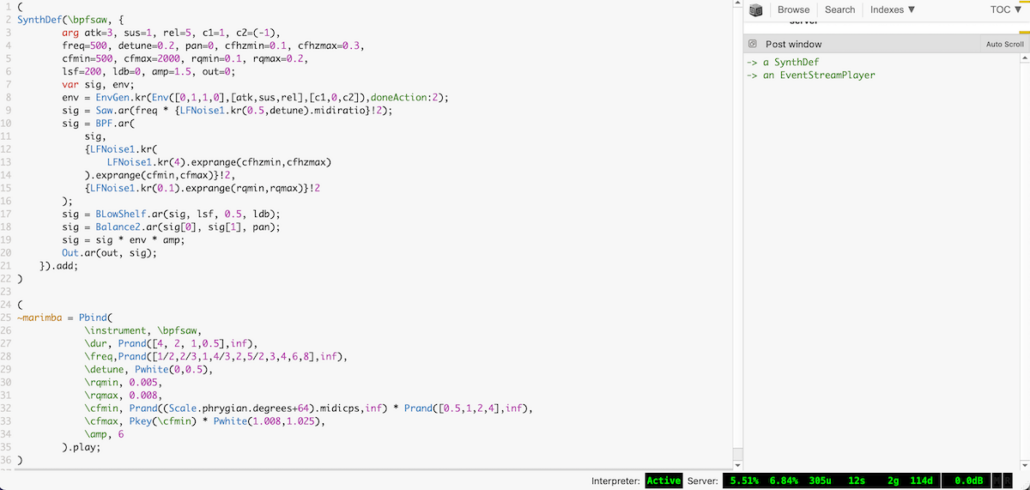Click the 'Server:' status bar label

[702, 481]
